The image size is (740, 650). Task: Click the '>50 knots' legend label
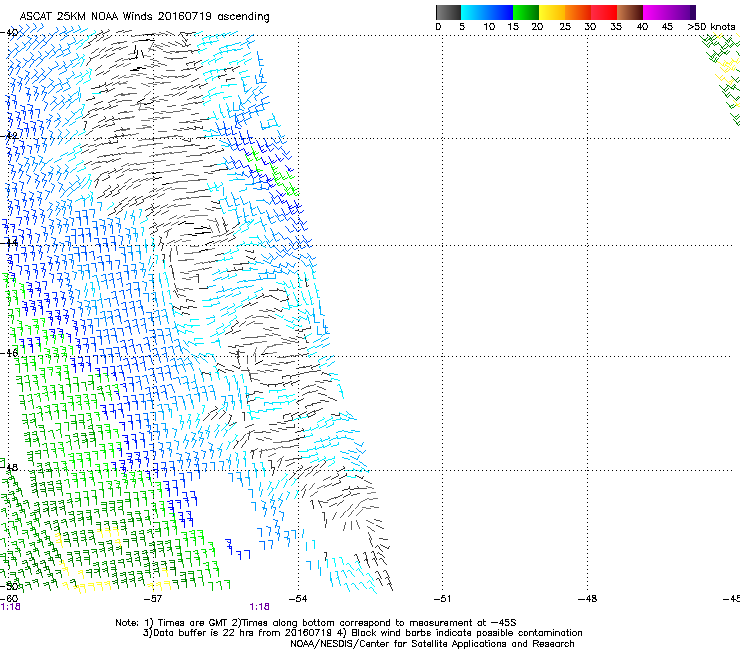(x=711, y=27)
